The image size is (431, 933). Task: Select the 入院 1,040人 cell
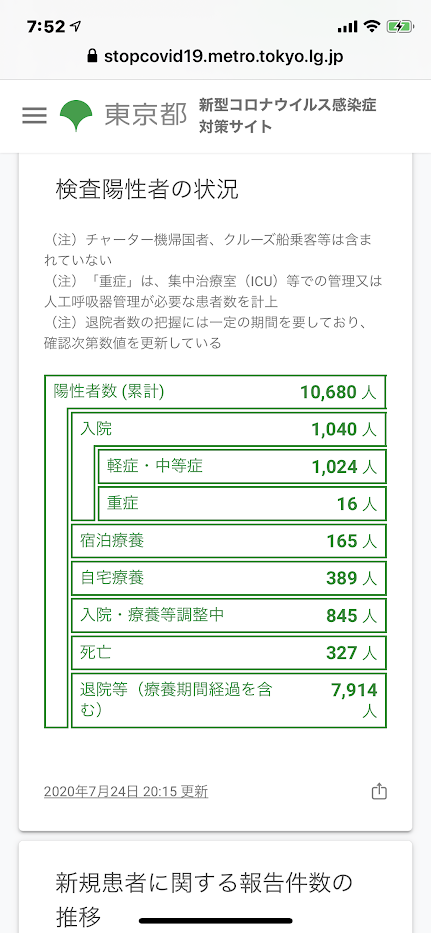tap(229, 429)
